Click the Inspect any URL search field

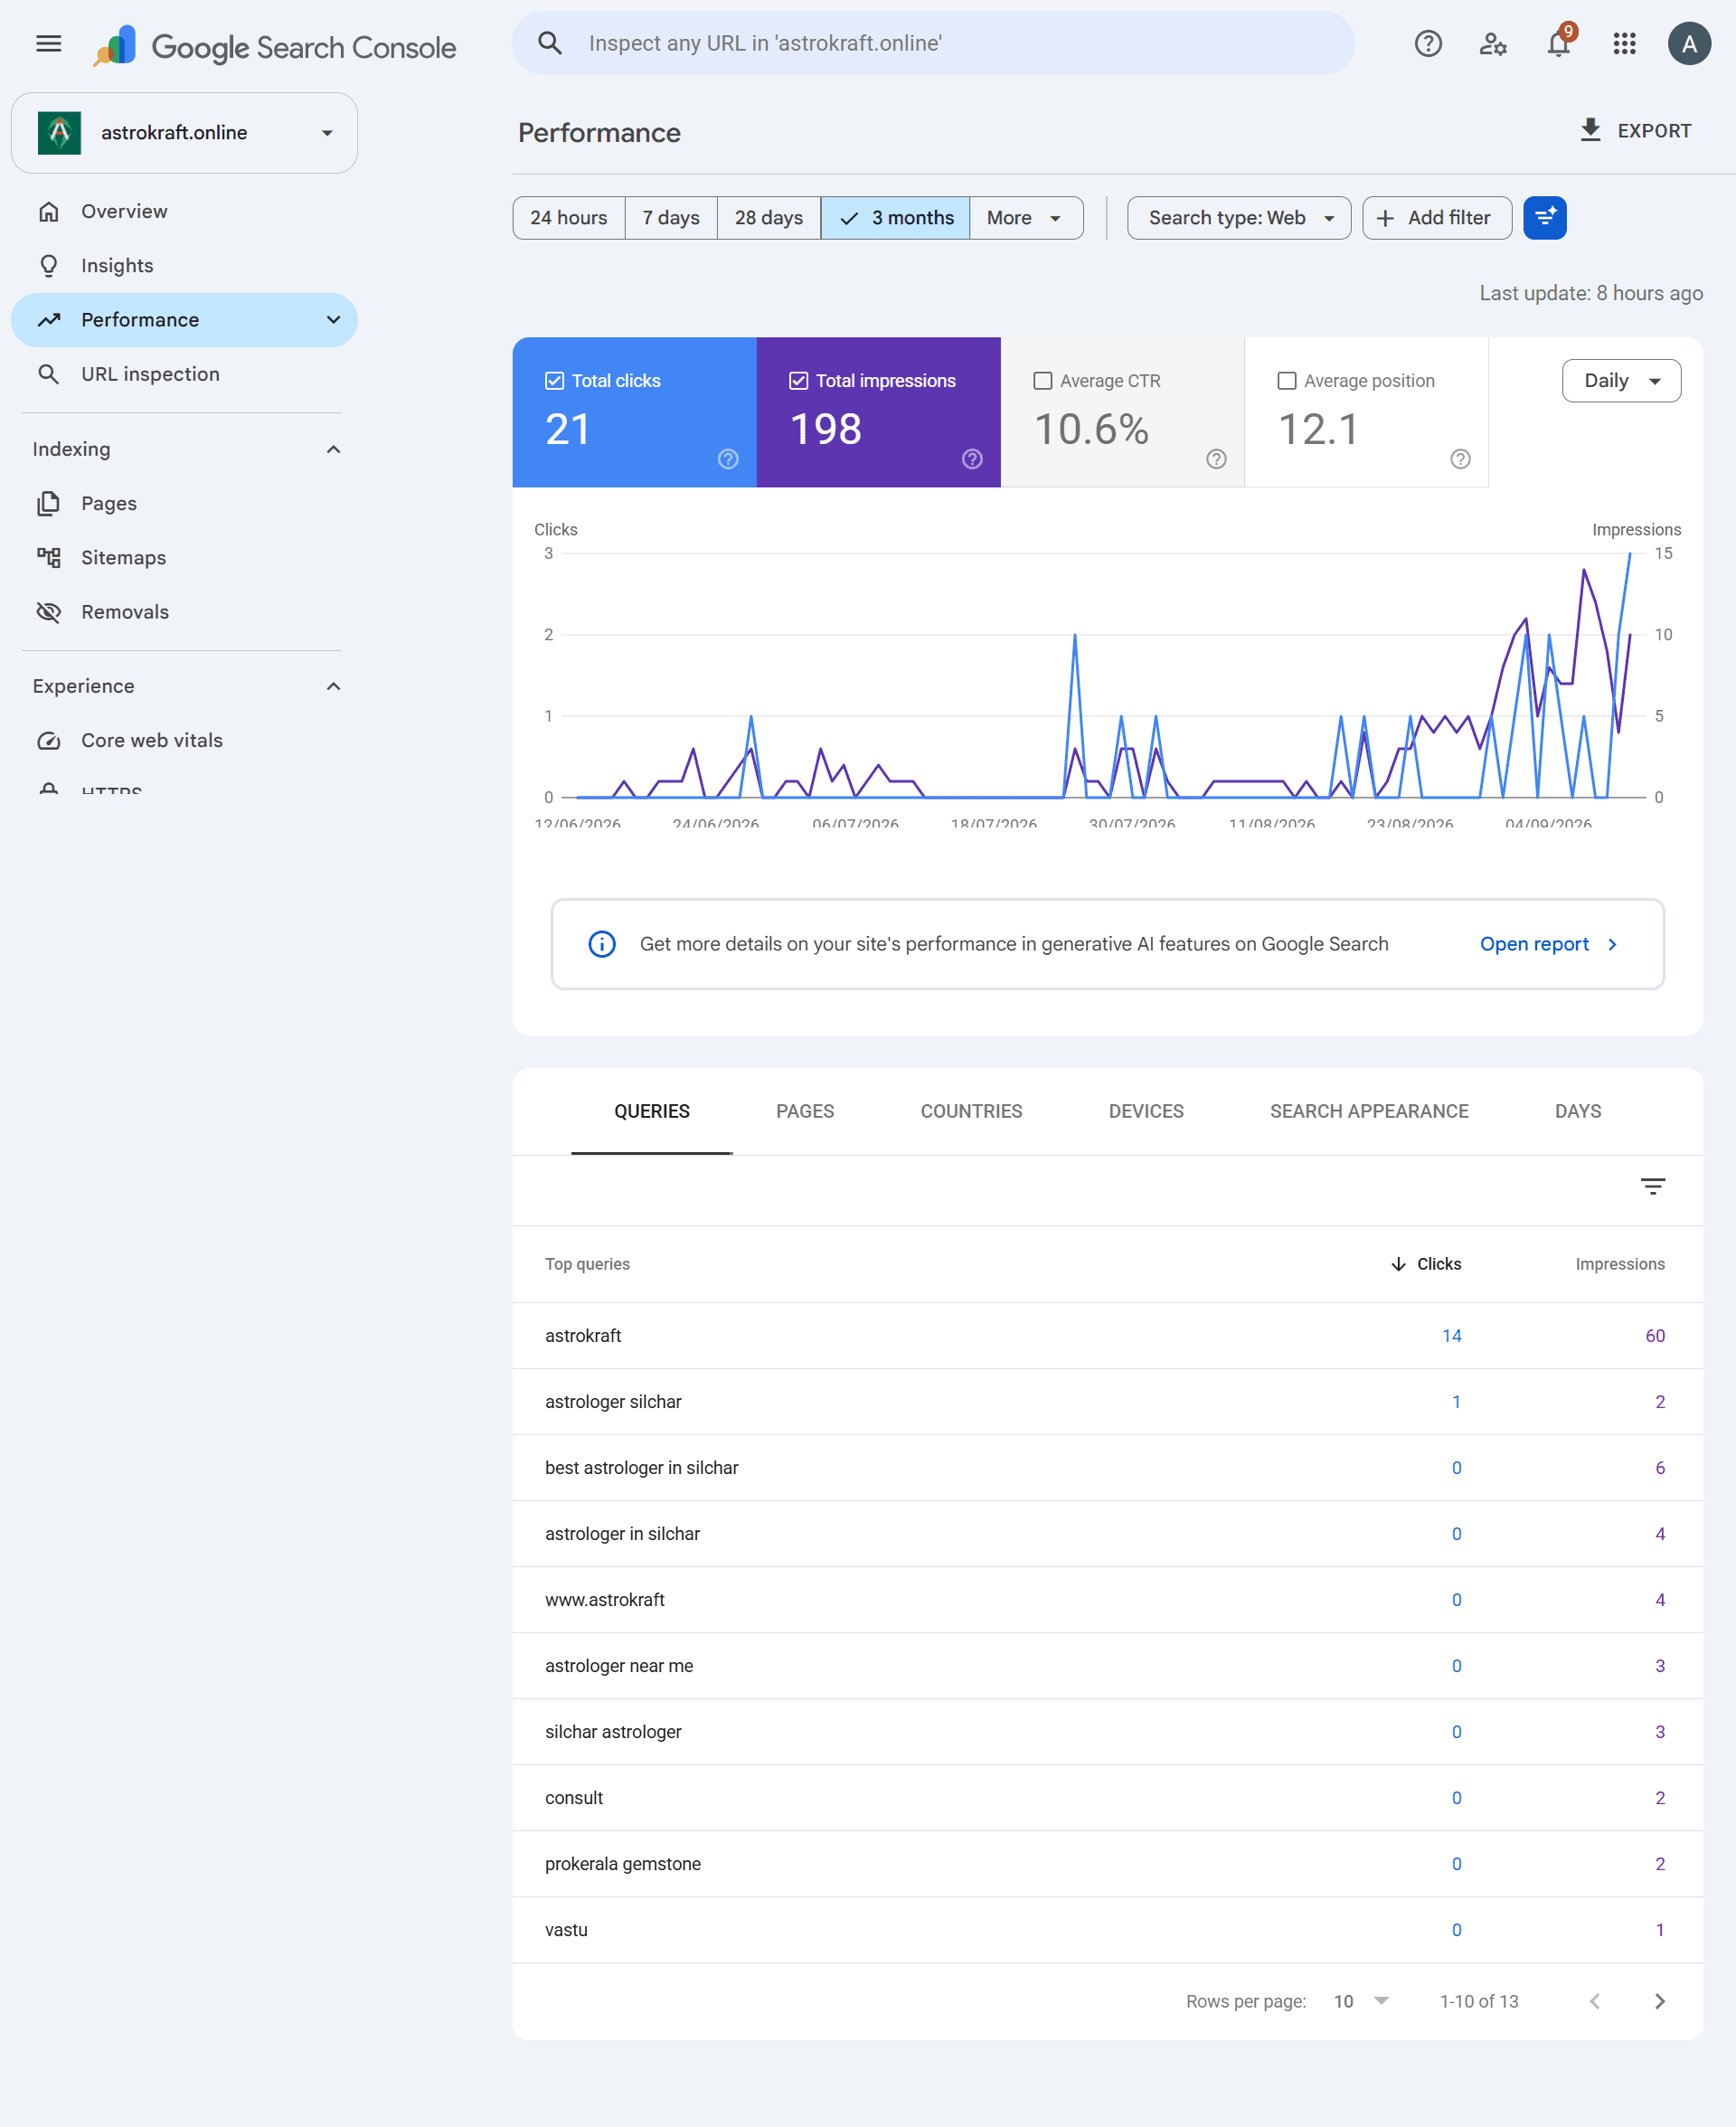click(x=933, y=43)
